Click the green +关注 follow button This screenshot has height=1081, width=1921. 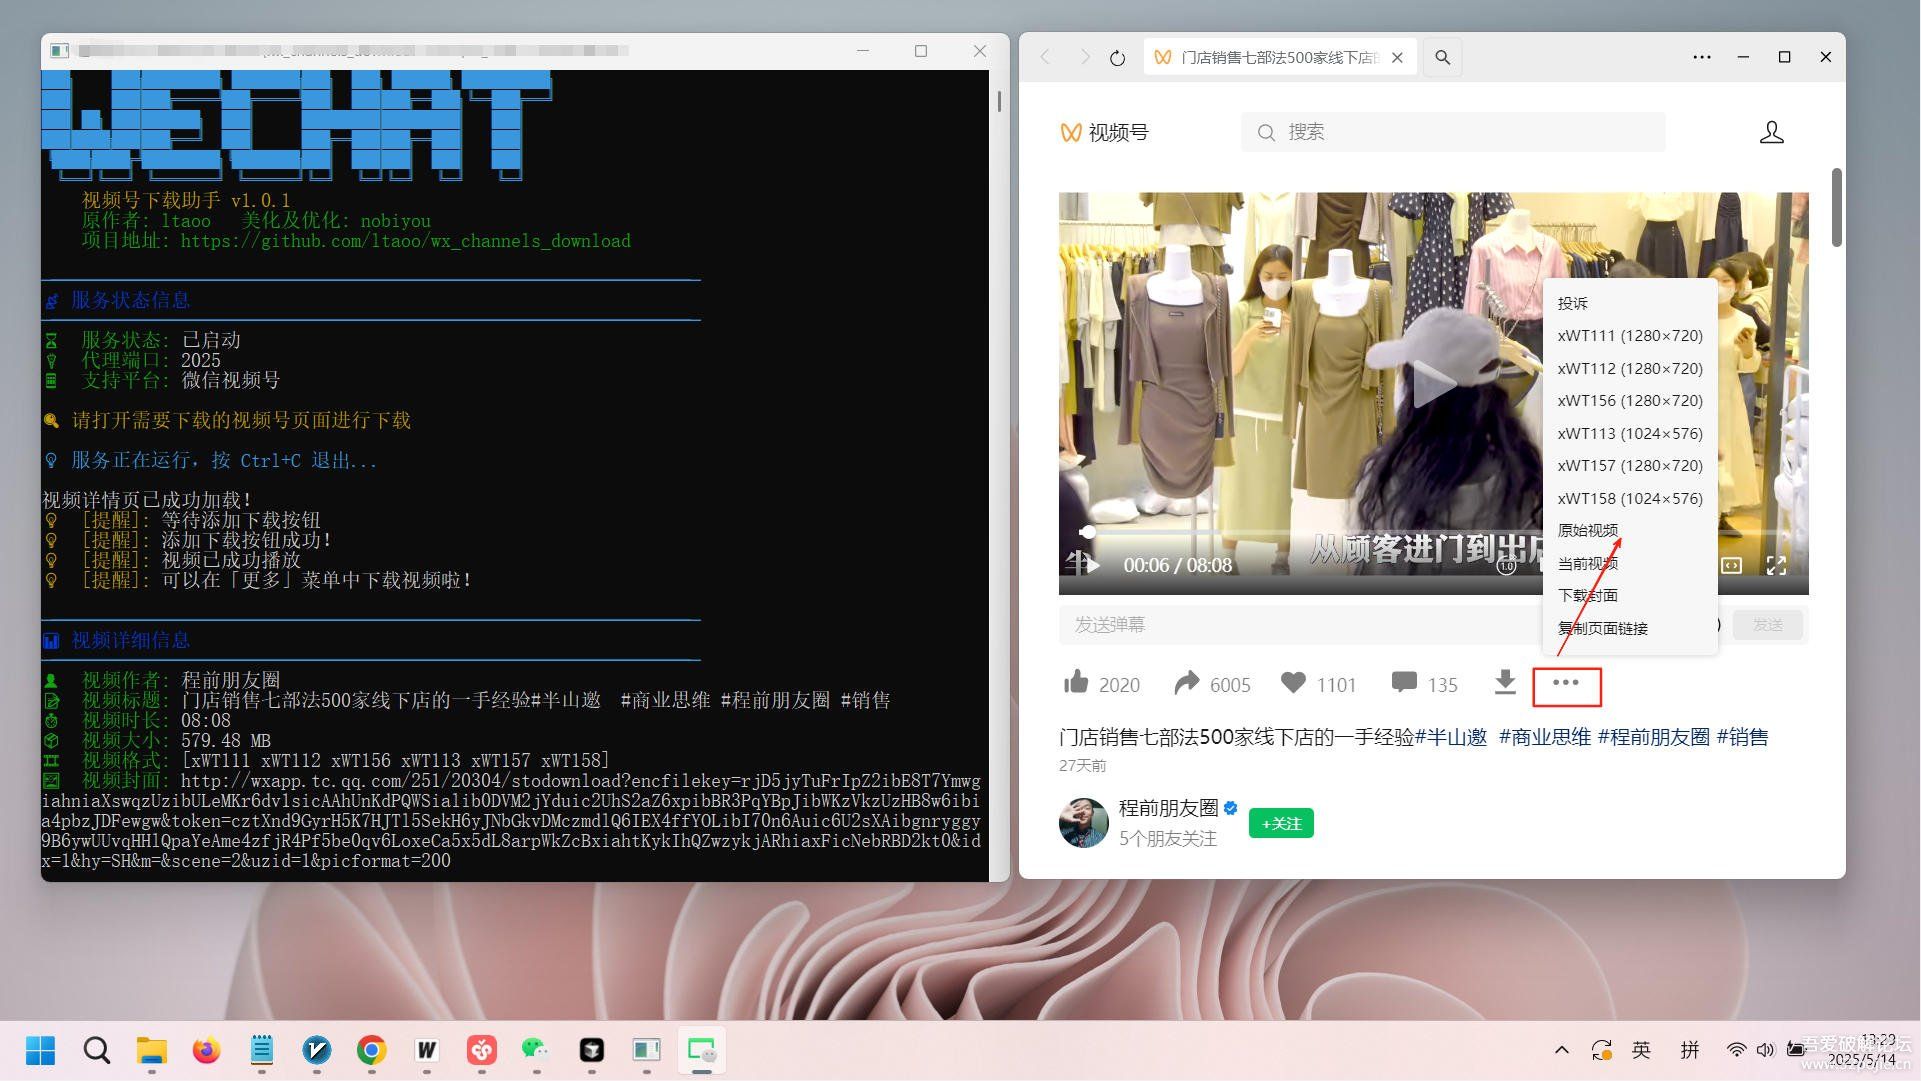[x=1281, y=823]
